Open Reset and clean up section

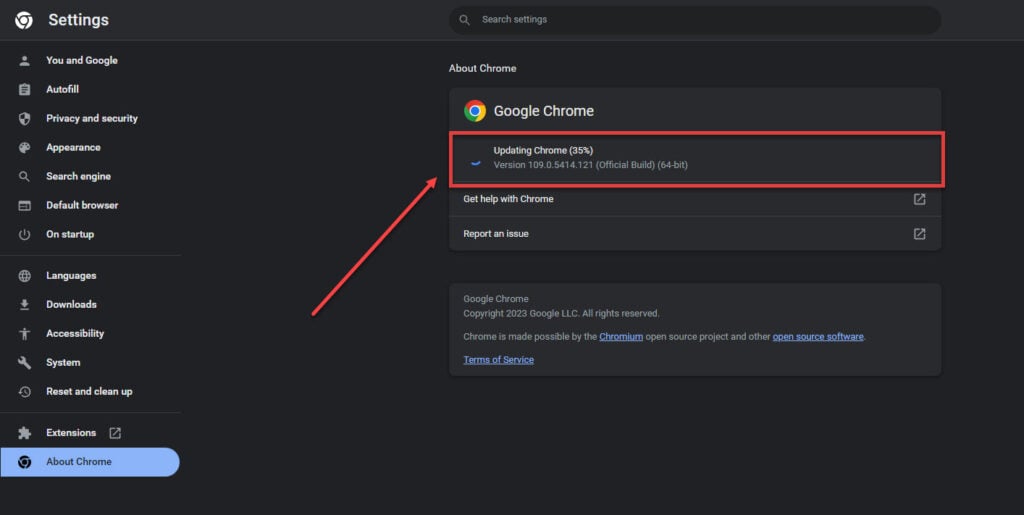point(90,392)
